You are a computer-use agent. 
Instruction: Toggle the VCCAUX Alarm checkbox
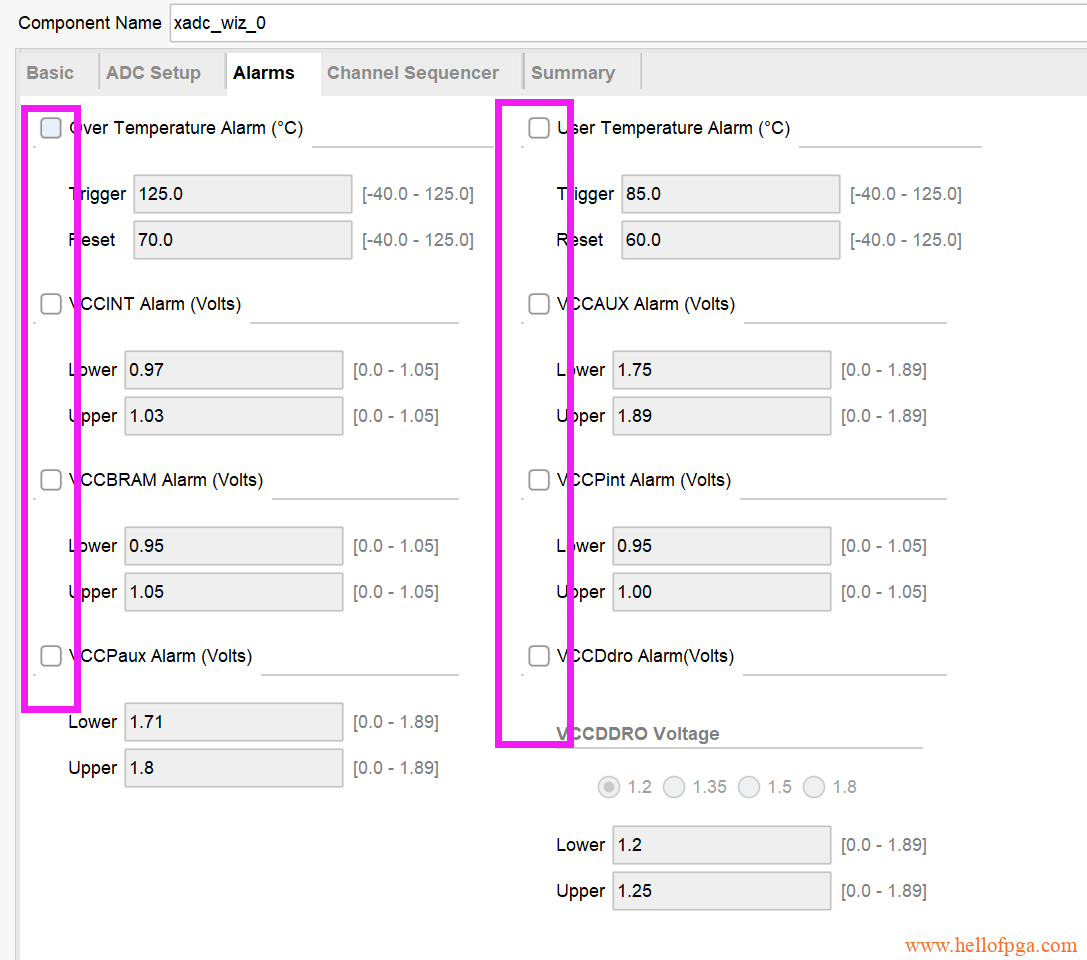pyautogui.click(x=539, y=304)
